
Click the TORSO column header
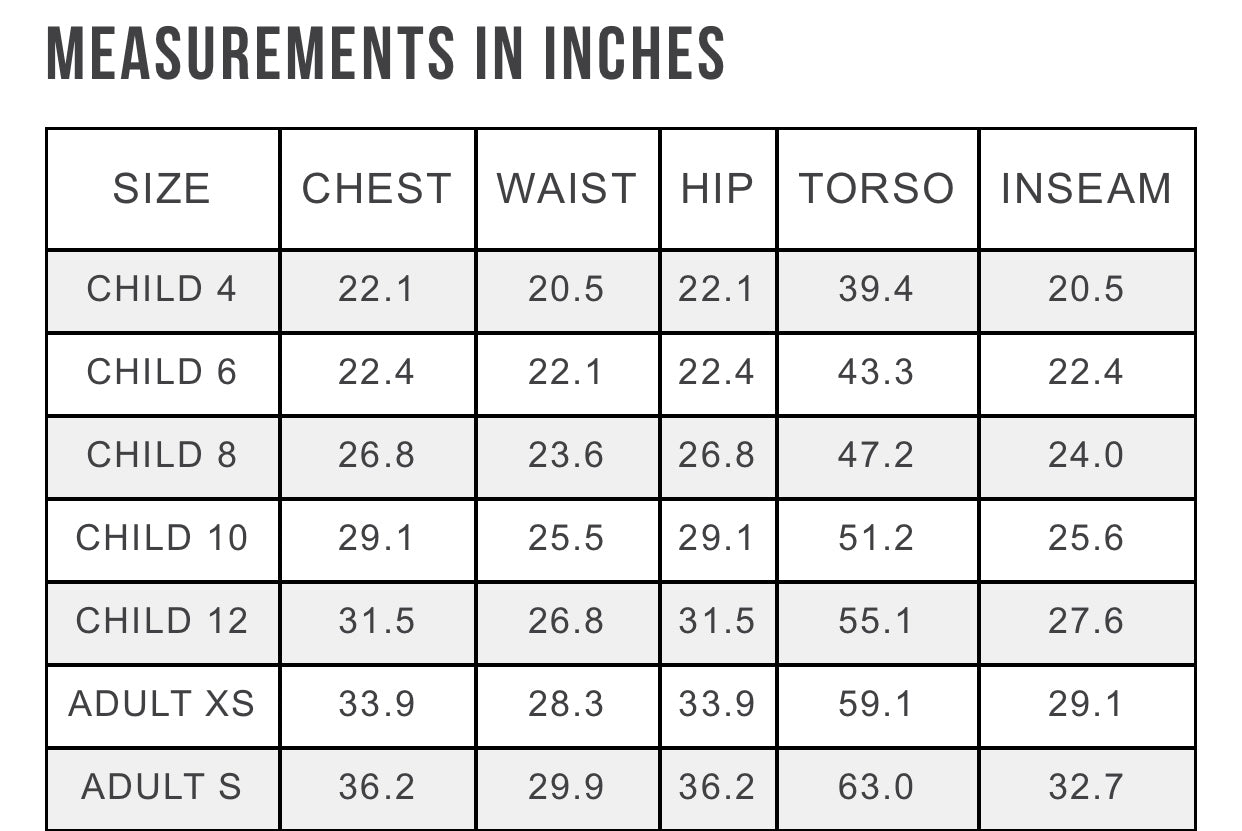[876, 189]
